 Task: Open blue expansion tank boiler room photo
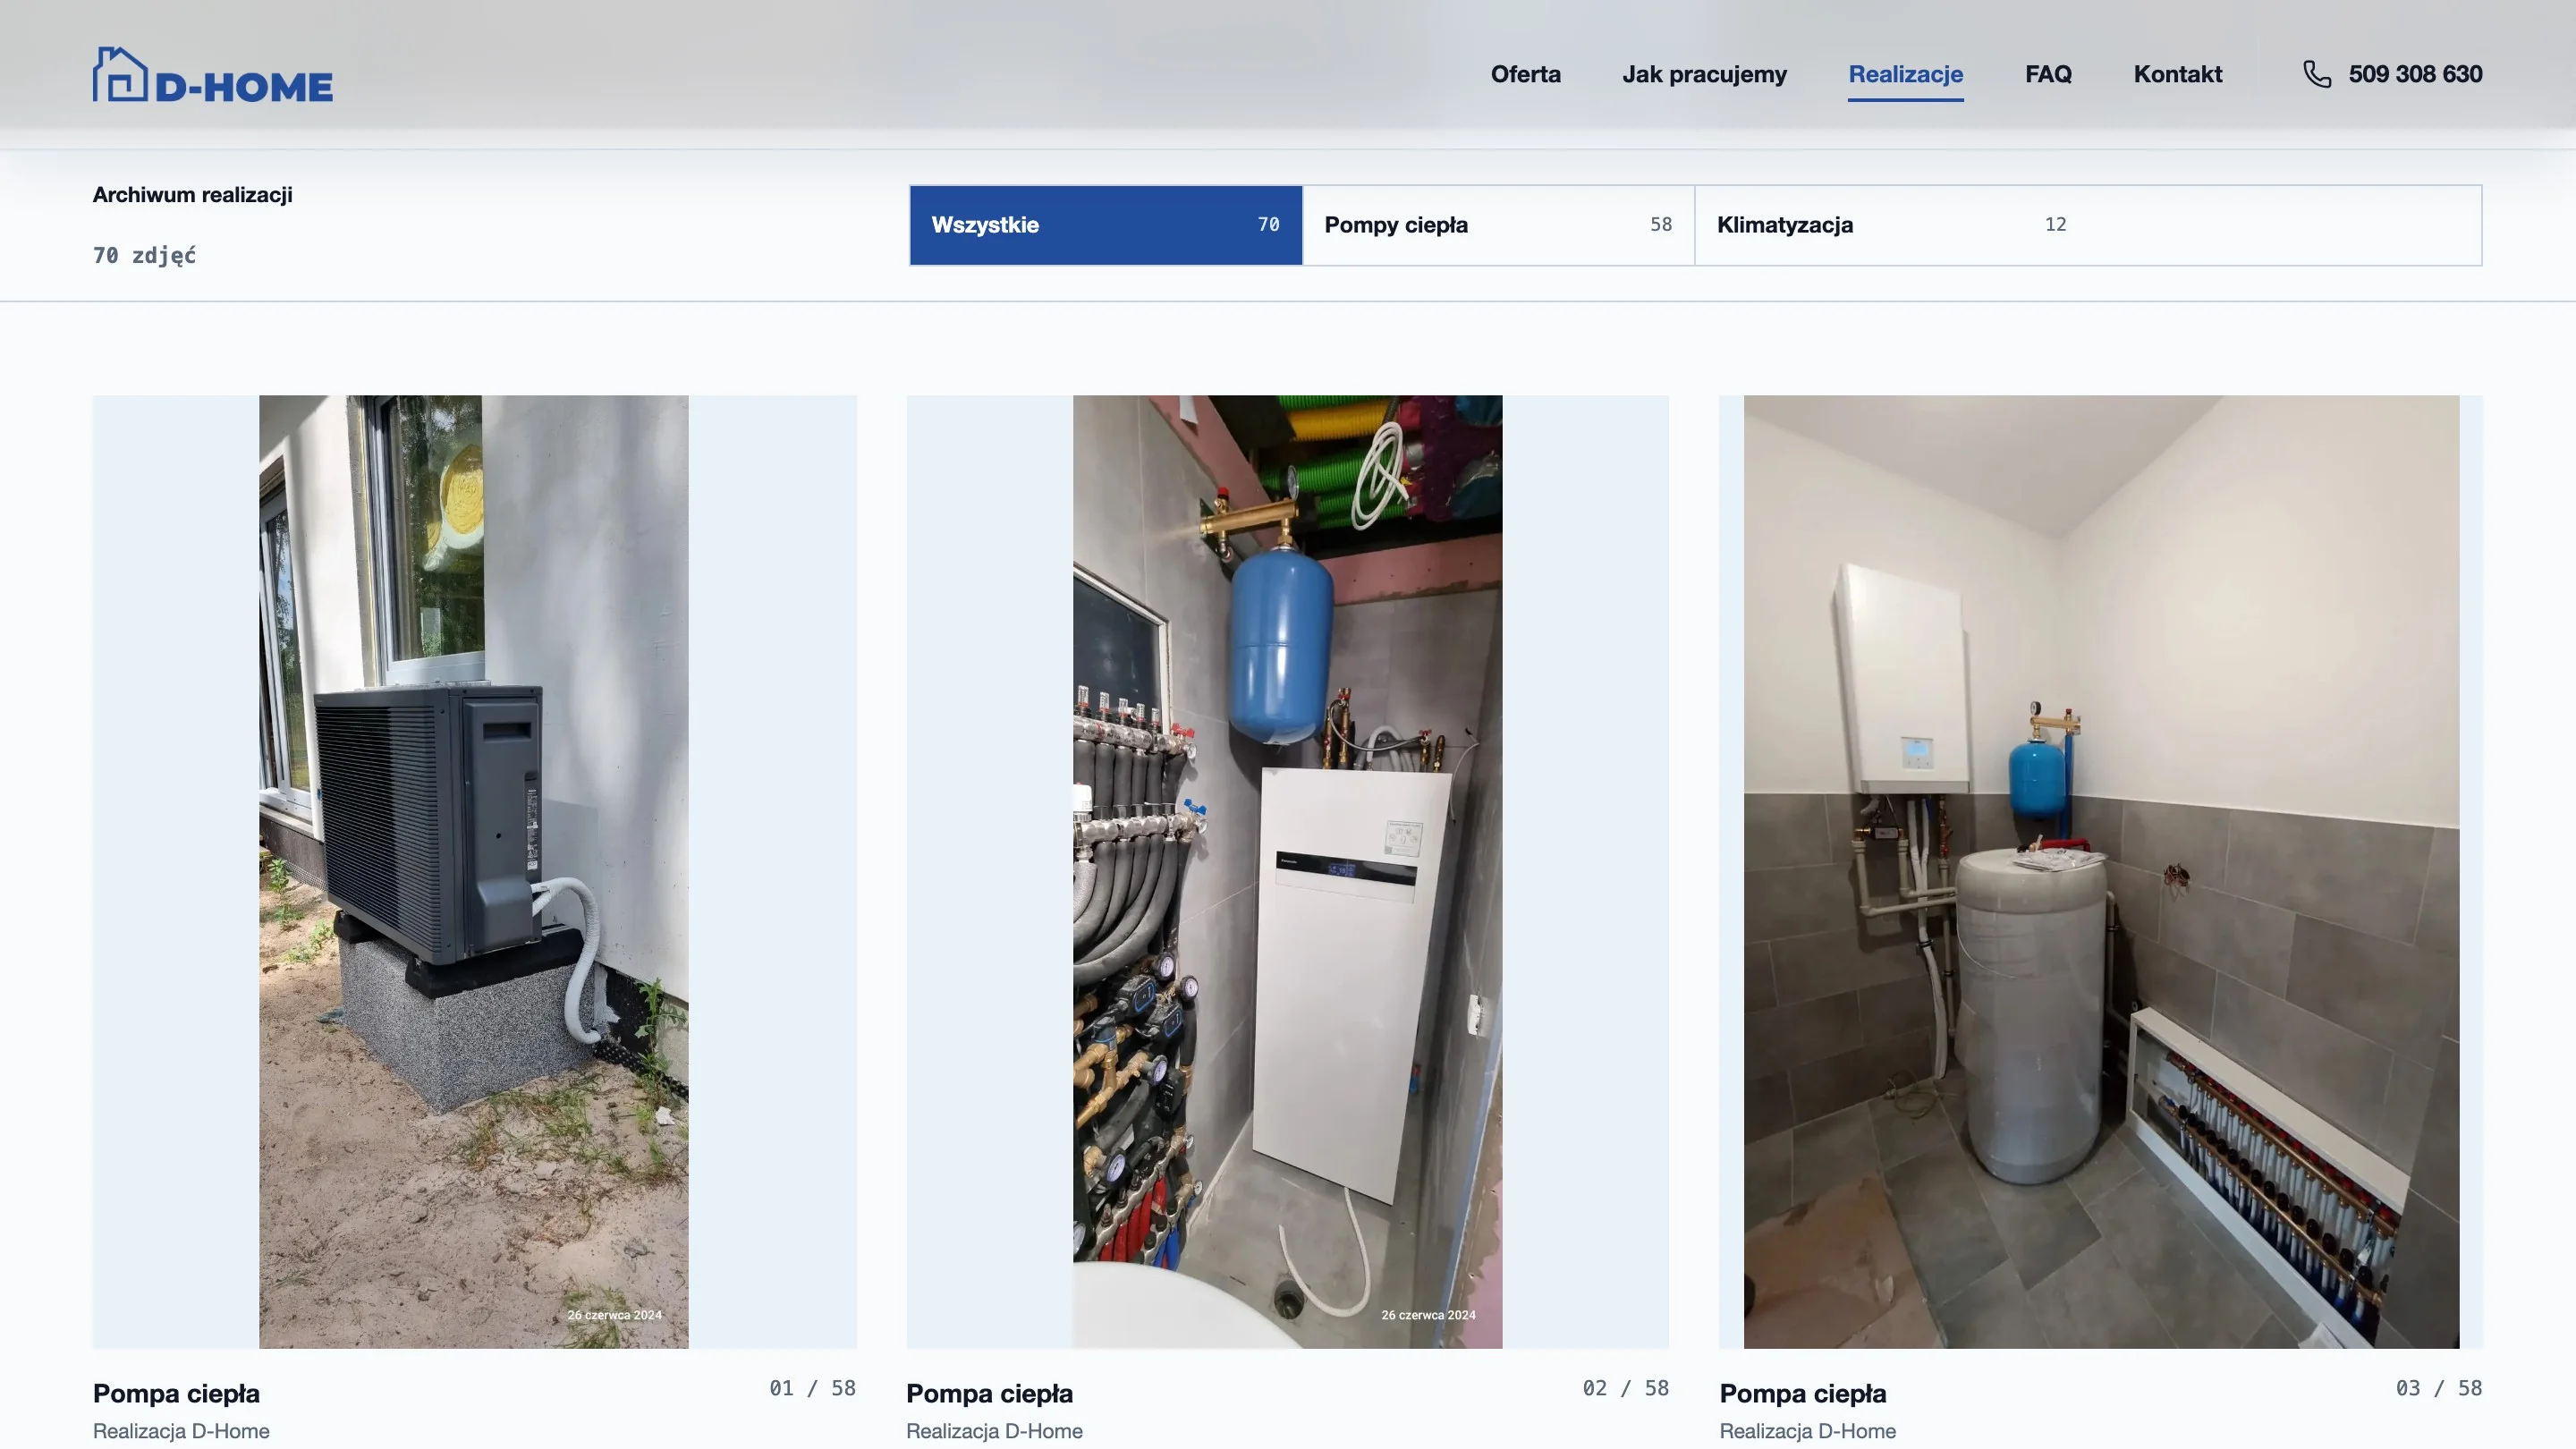point(1287,871)
